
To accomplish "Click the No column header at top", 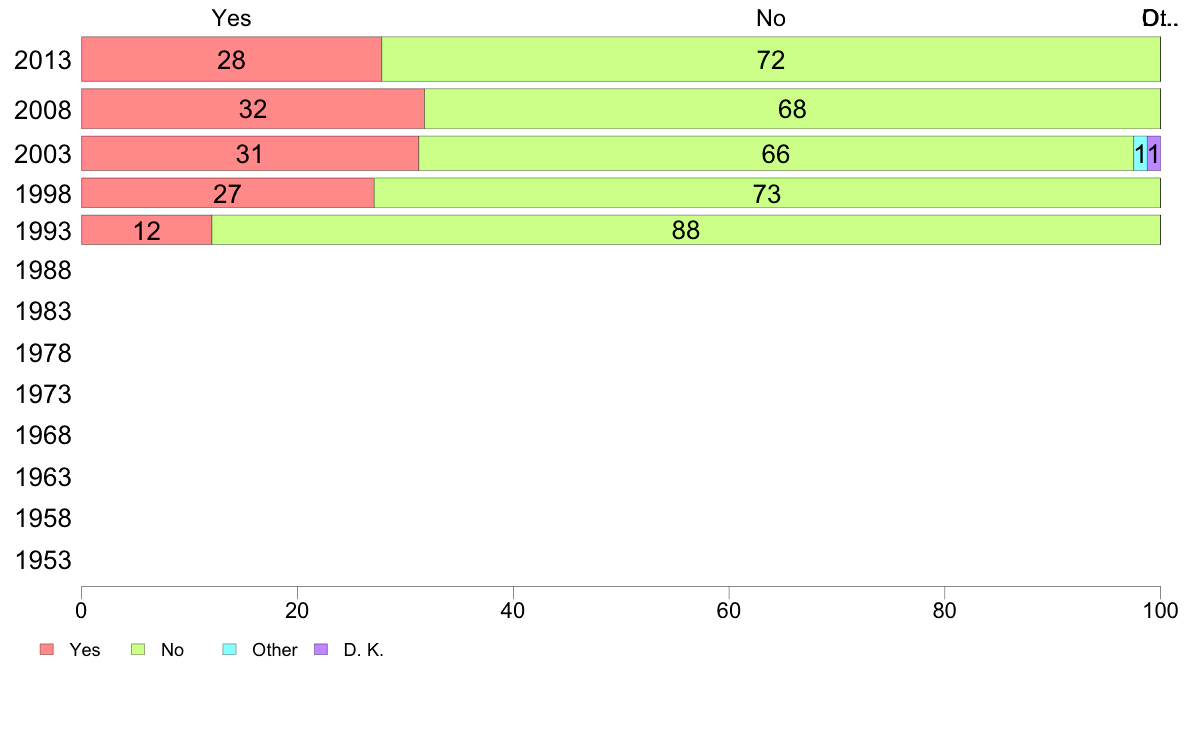I will [x=771, y=18].
